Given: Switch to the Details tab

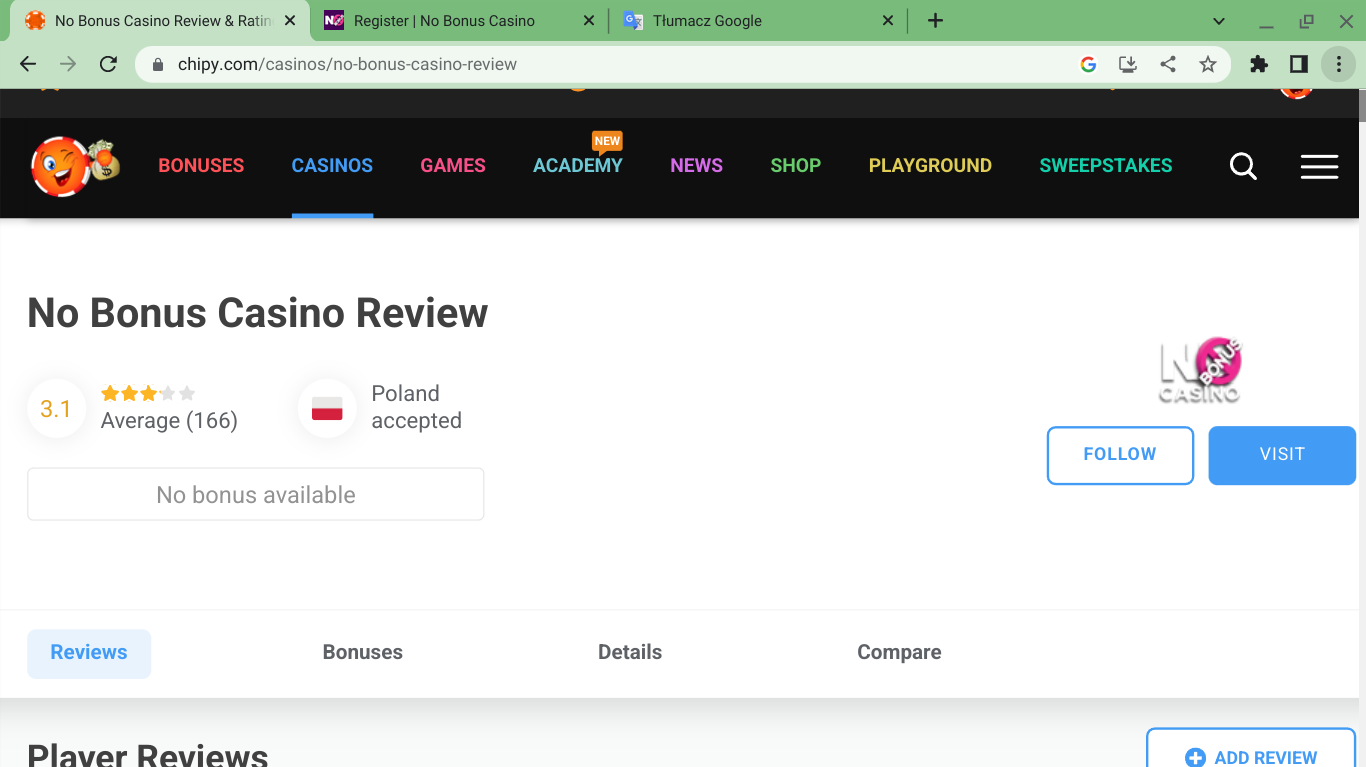Looking at the screenshot, I should coord(630,652).
